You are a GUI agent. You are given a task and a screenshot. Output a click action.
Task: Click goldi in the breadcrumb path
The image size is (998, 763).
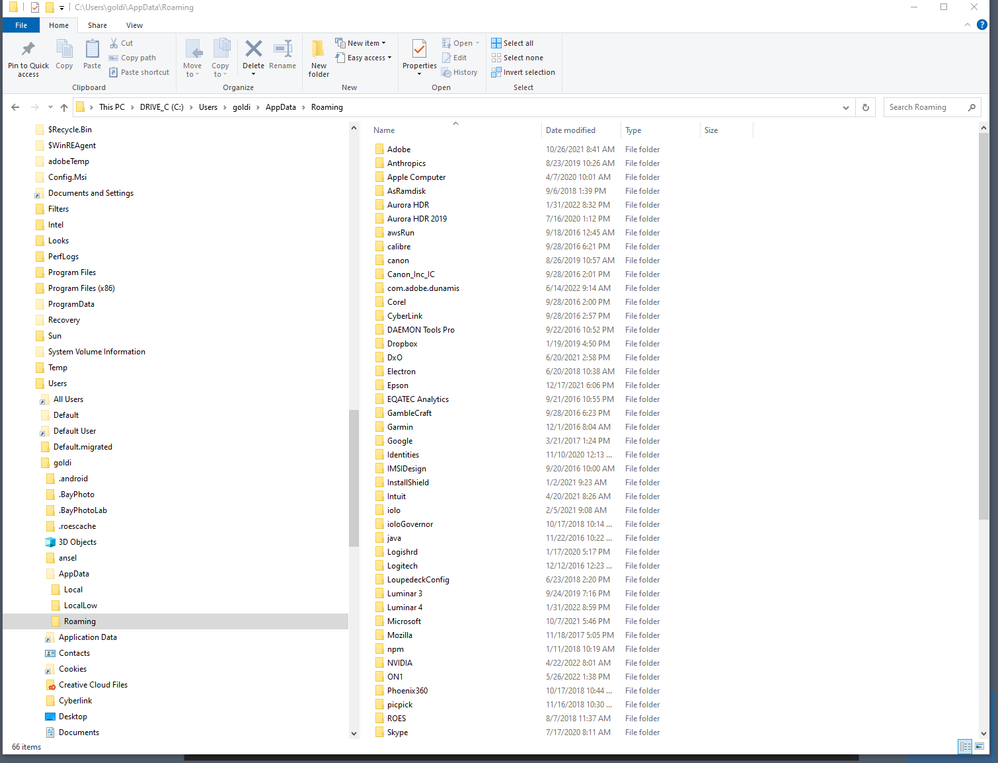[241, 107]
